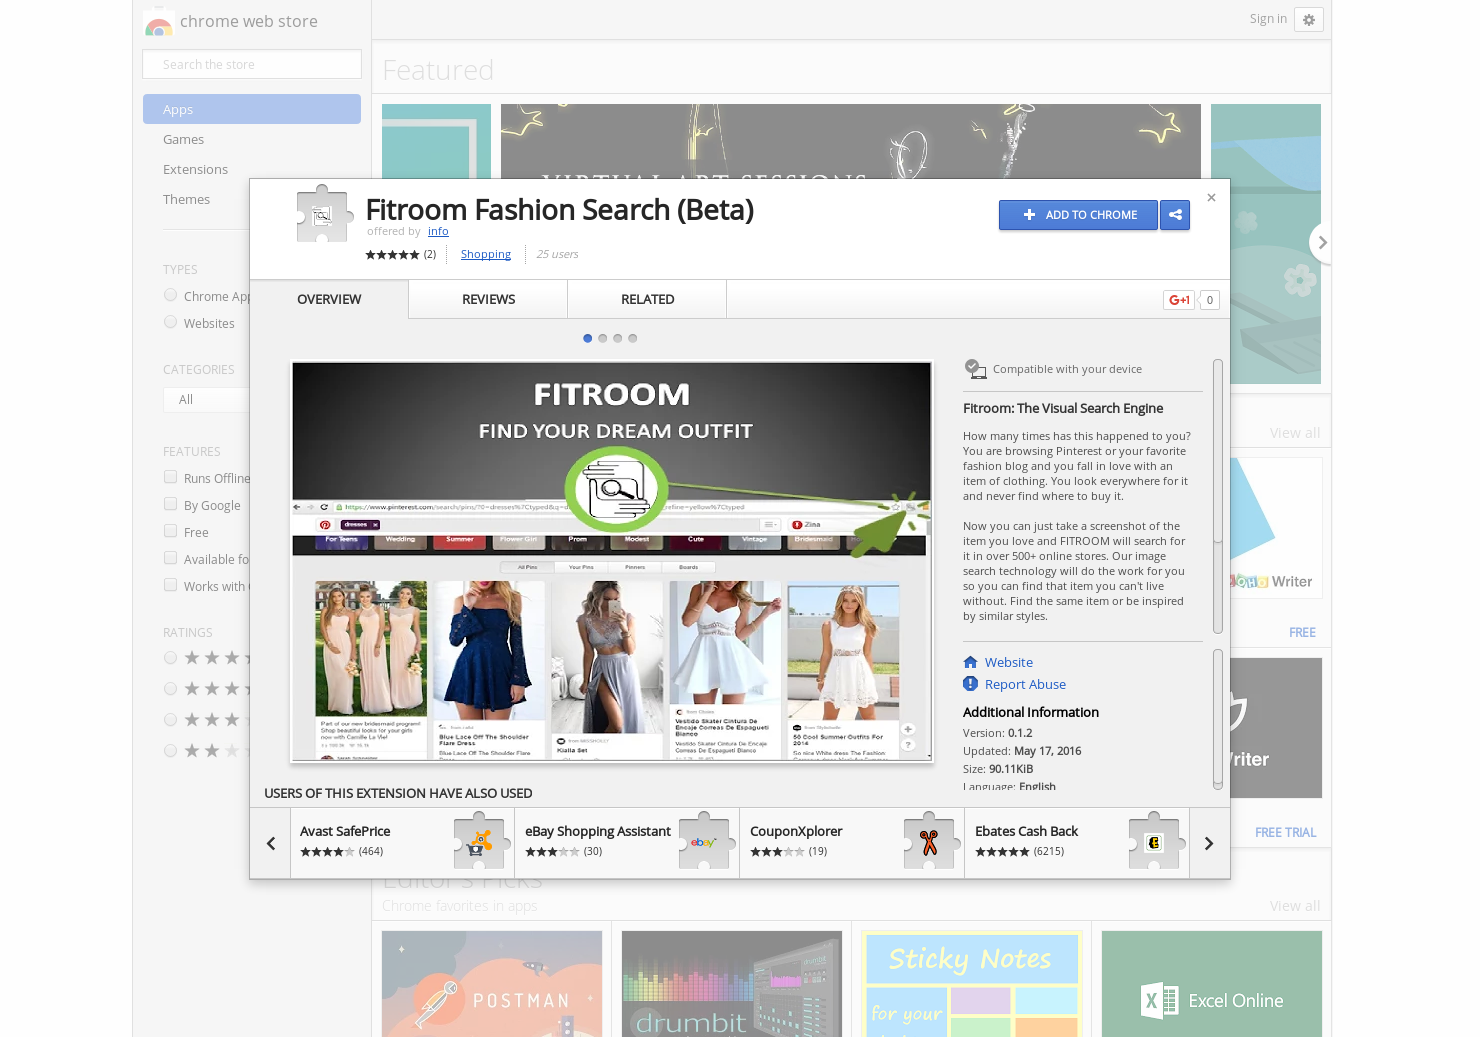Select the Avast SafePrice puzzle-piece icon
Image resolution: width=1480 pixels, height=1037 pixels.
click(479, 842)
